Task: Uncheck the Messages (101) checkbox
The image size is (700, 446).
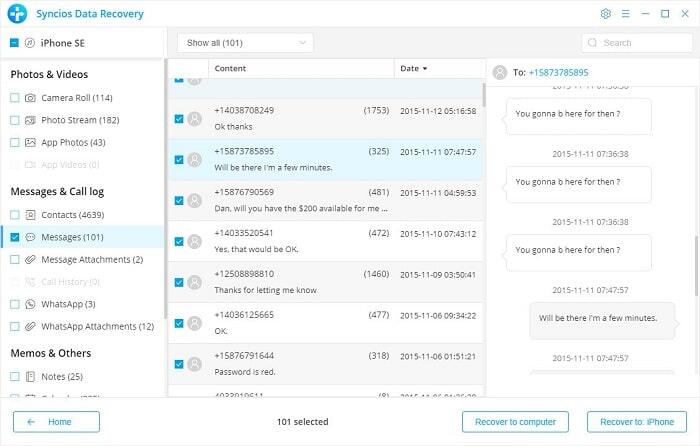Action: [x=15, y=238]
